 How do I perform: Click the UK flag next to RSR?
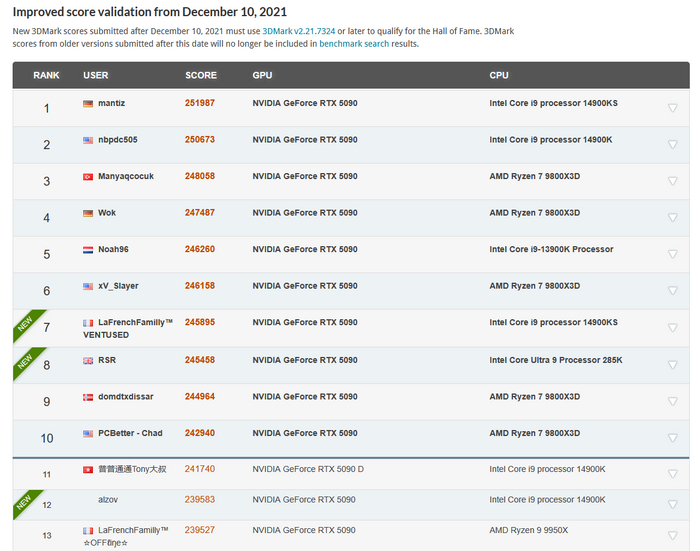click(88, 361)
